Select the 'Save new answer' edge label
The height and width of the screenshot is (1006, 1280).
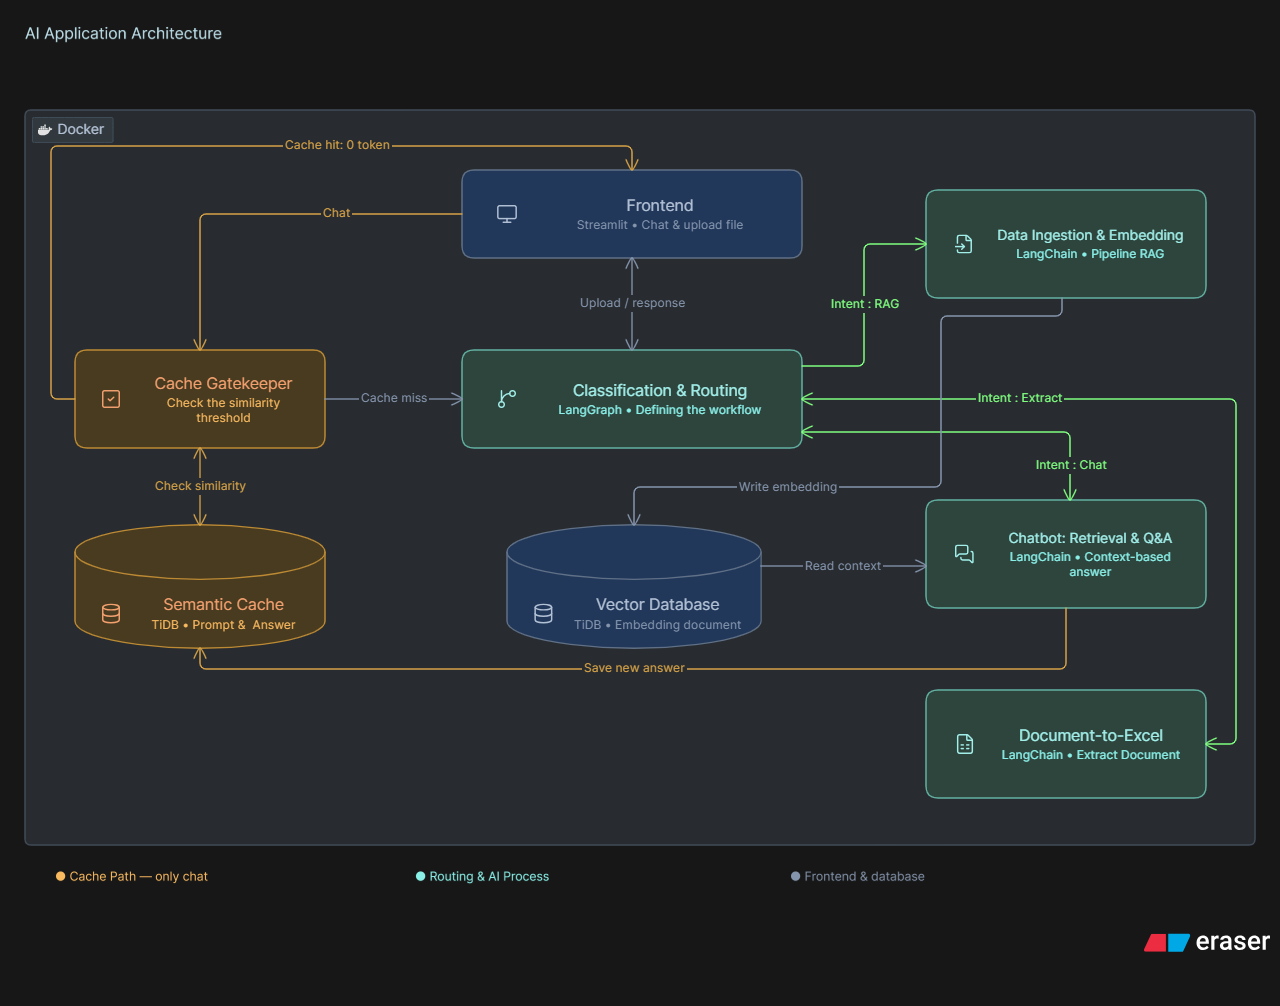coord(635,668)
